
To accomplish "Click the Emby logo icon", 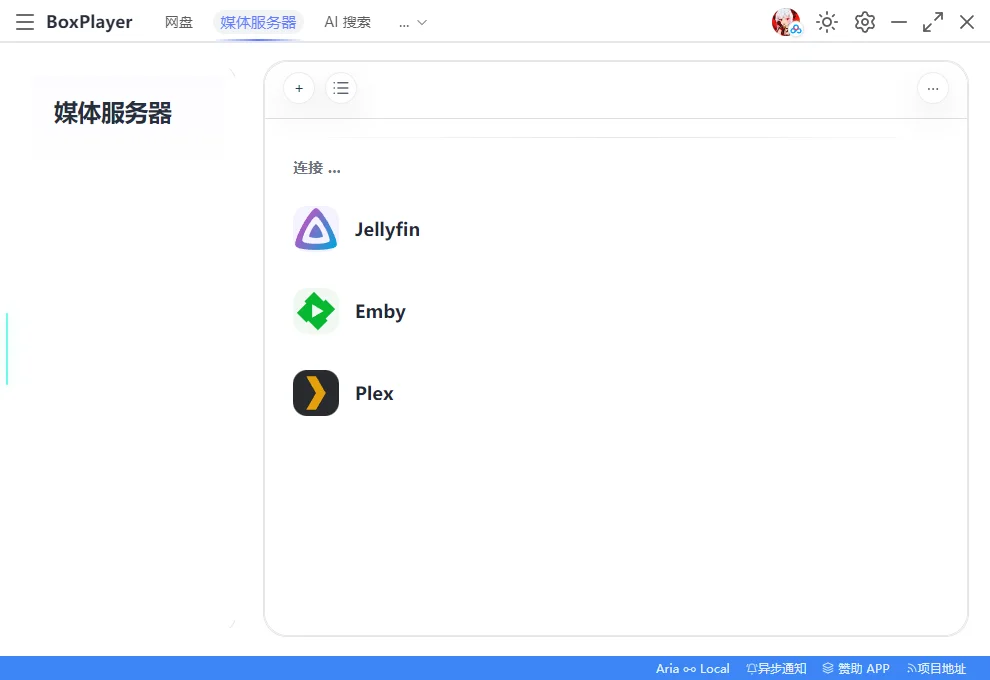I will point(316,311).
